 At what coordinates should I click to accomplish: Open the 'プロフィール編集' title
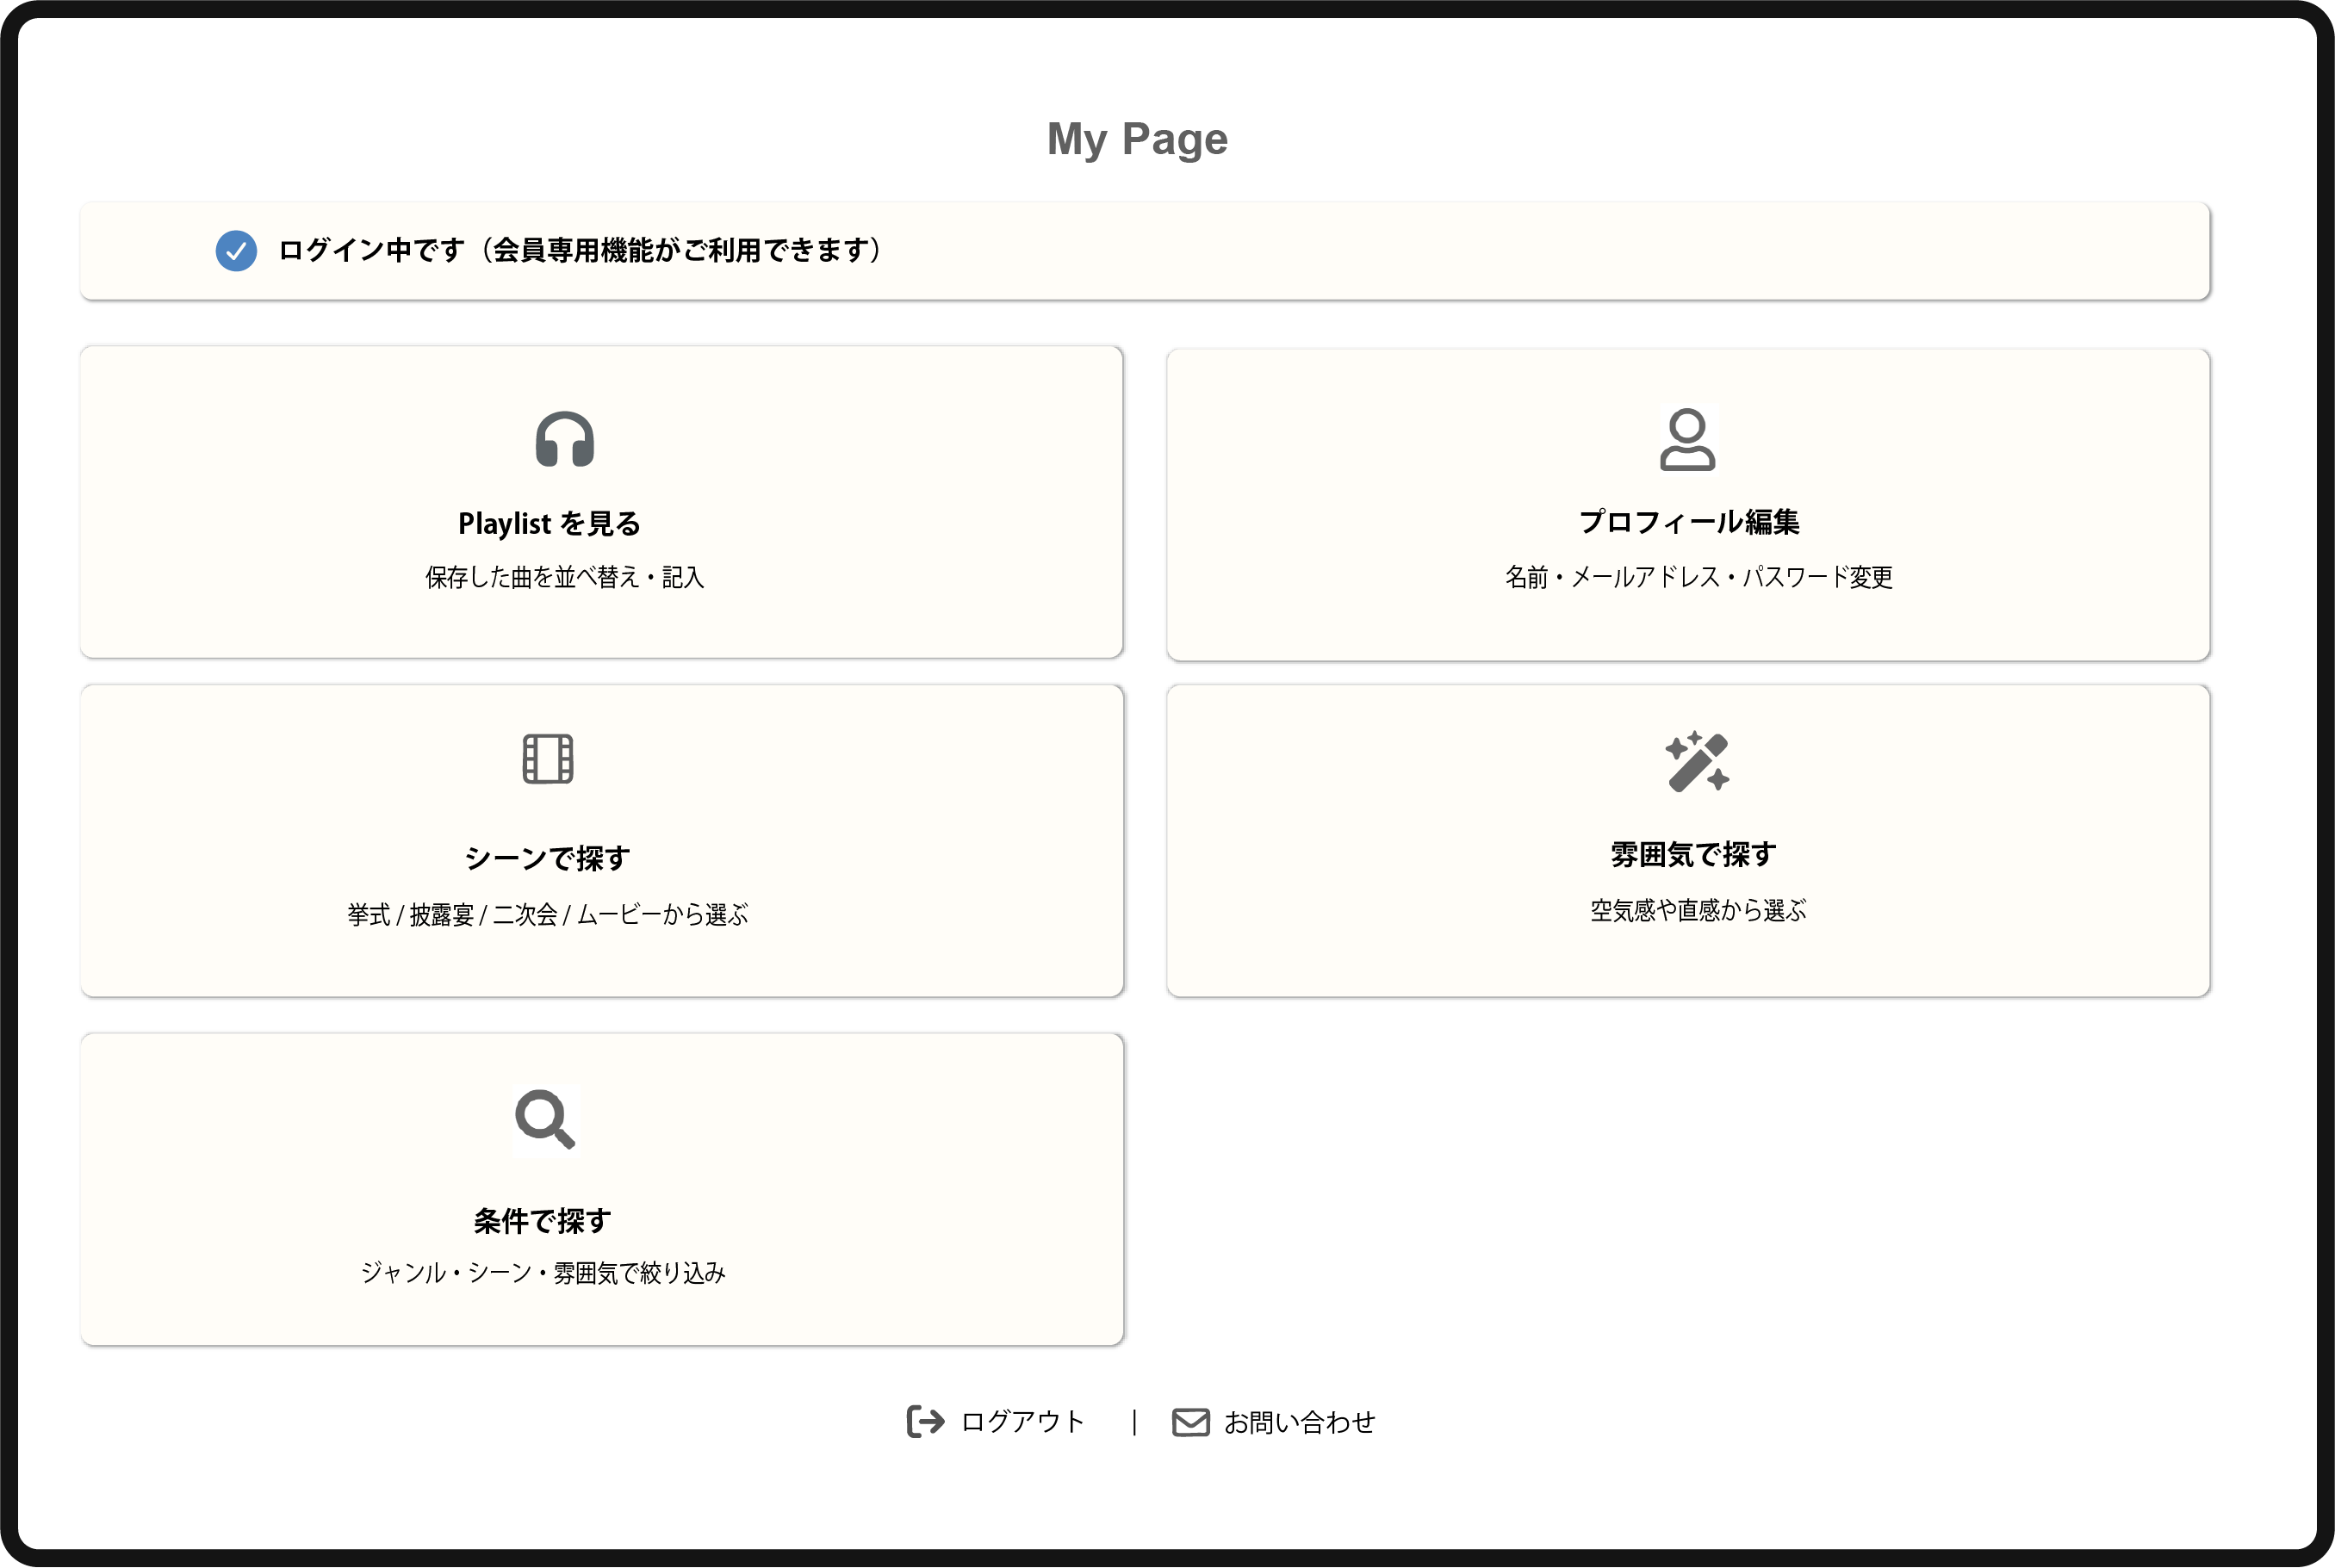point(1688,522)
